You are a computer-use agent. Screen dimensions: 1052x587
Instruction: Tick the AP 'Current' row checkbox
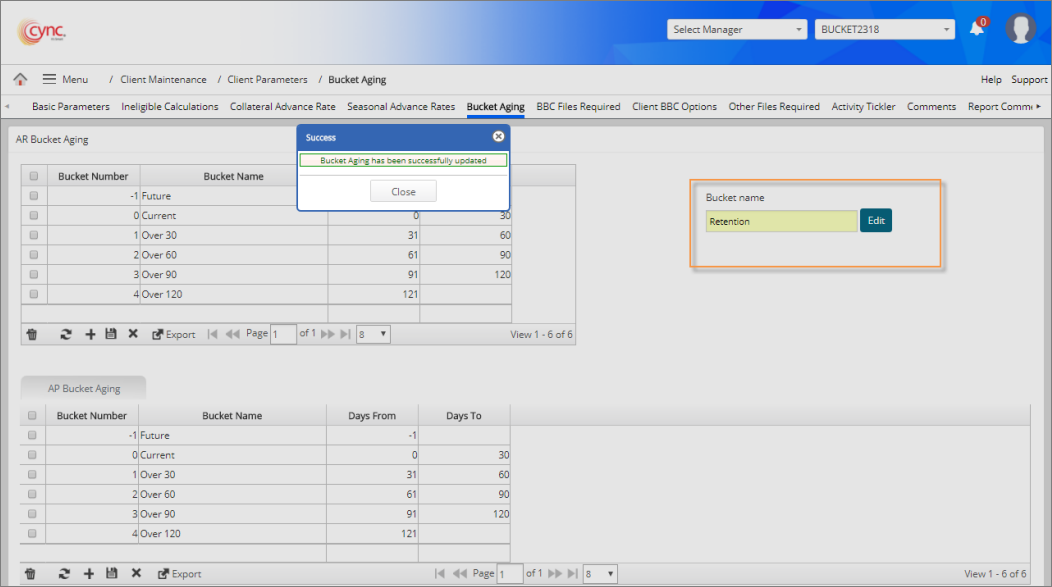coord(33,455)
